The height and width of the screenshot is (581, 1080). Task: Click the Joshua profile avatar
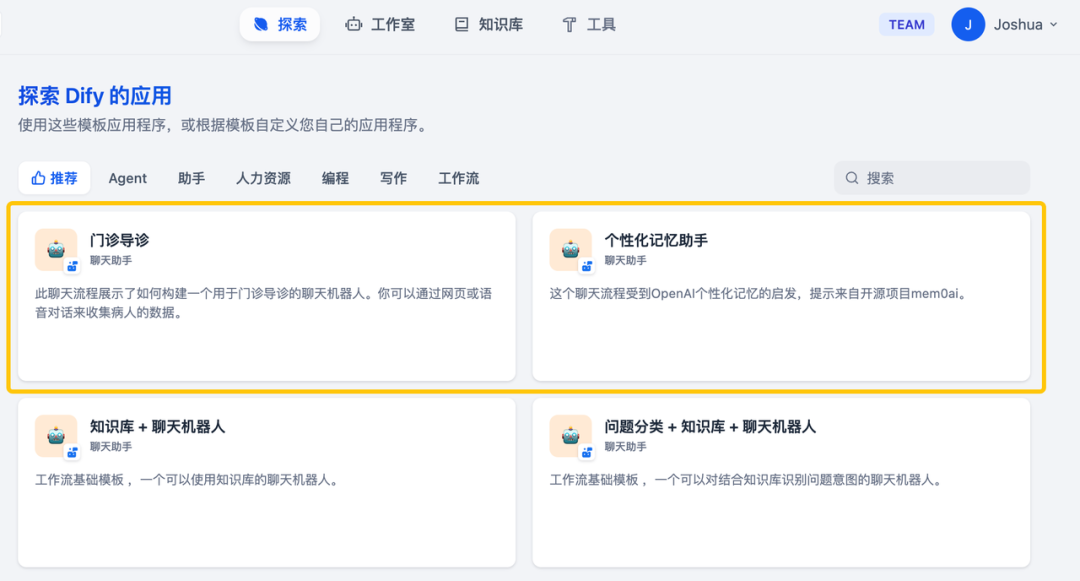(x=967, y=24)
